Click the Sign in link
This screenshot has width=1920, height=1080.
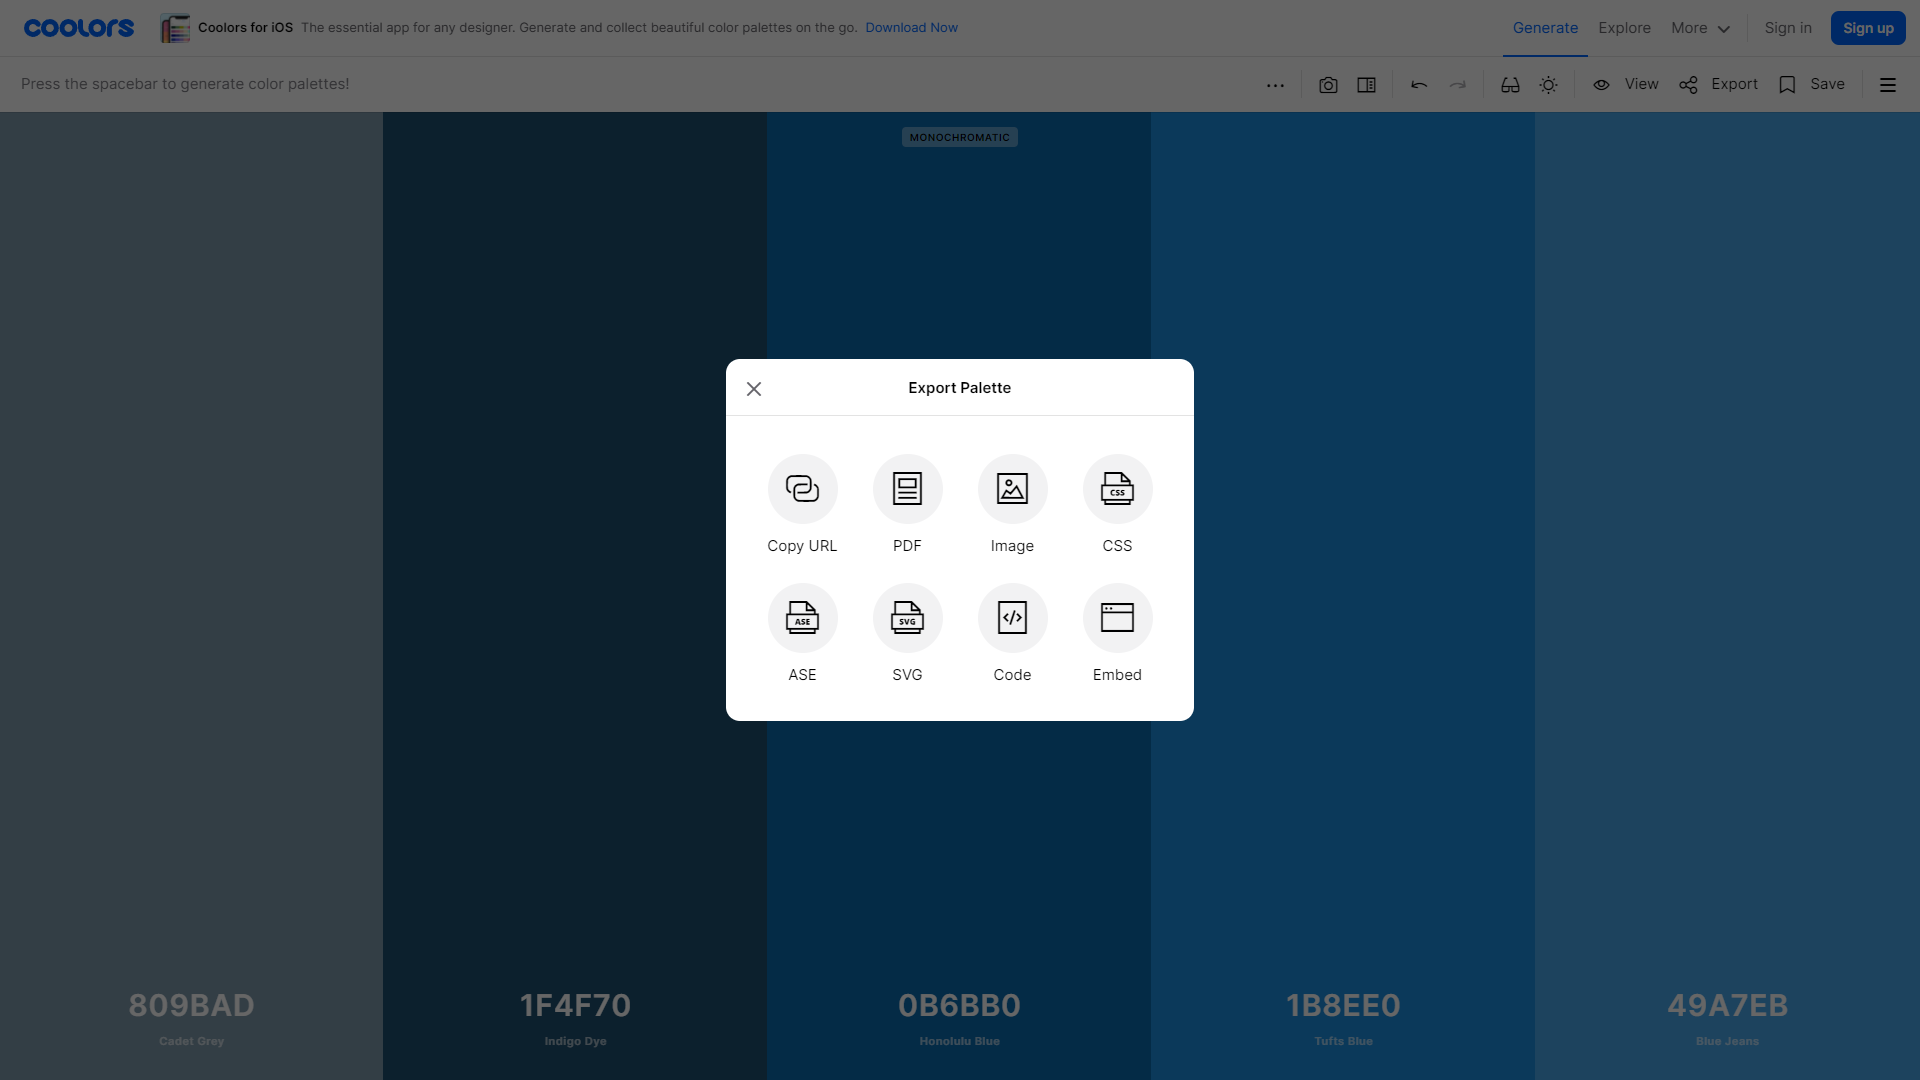1788,28
